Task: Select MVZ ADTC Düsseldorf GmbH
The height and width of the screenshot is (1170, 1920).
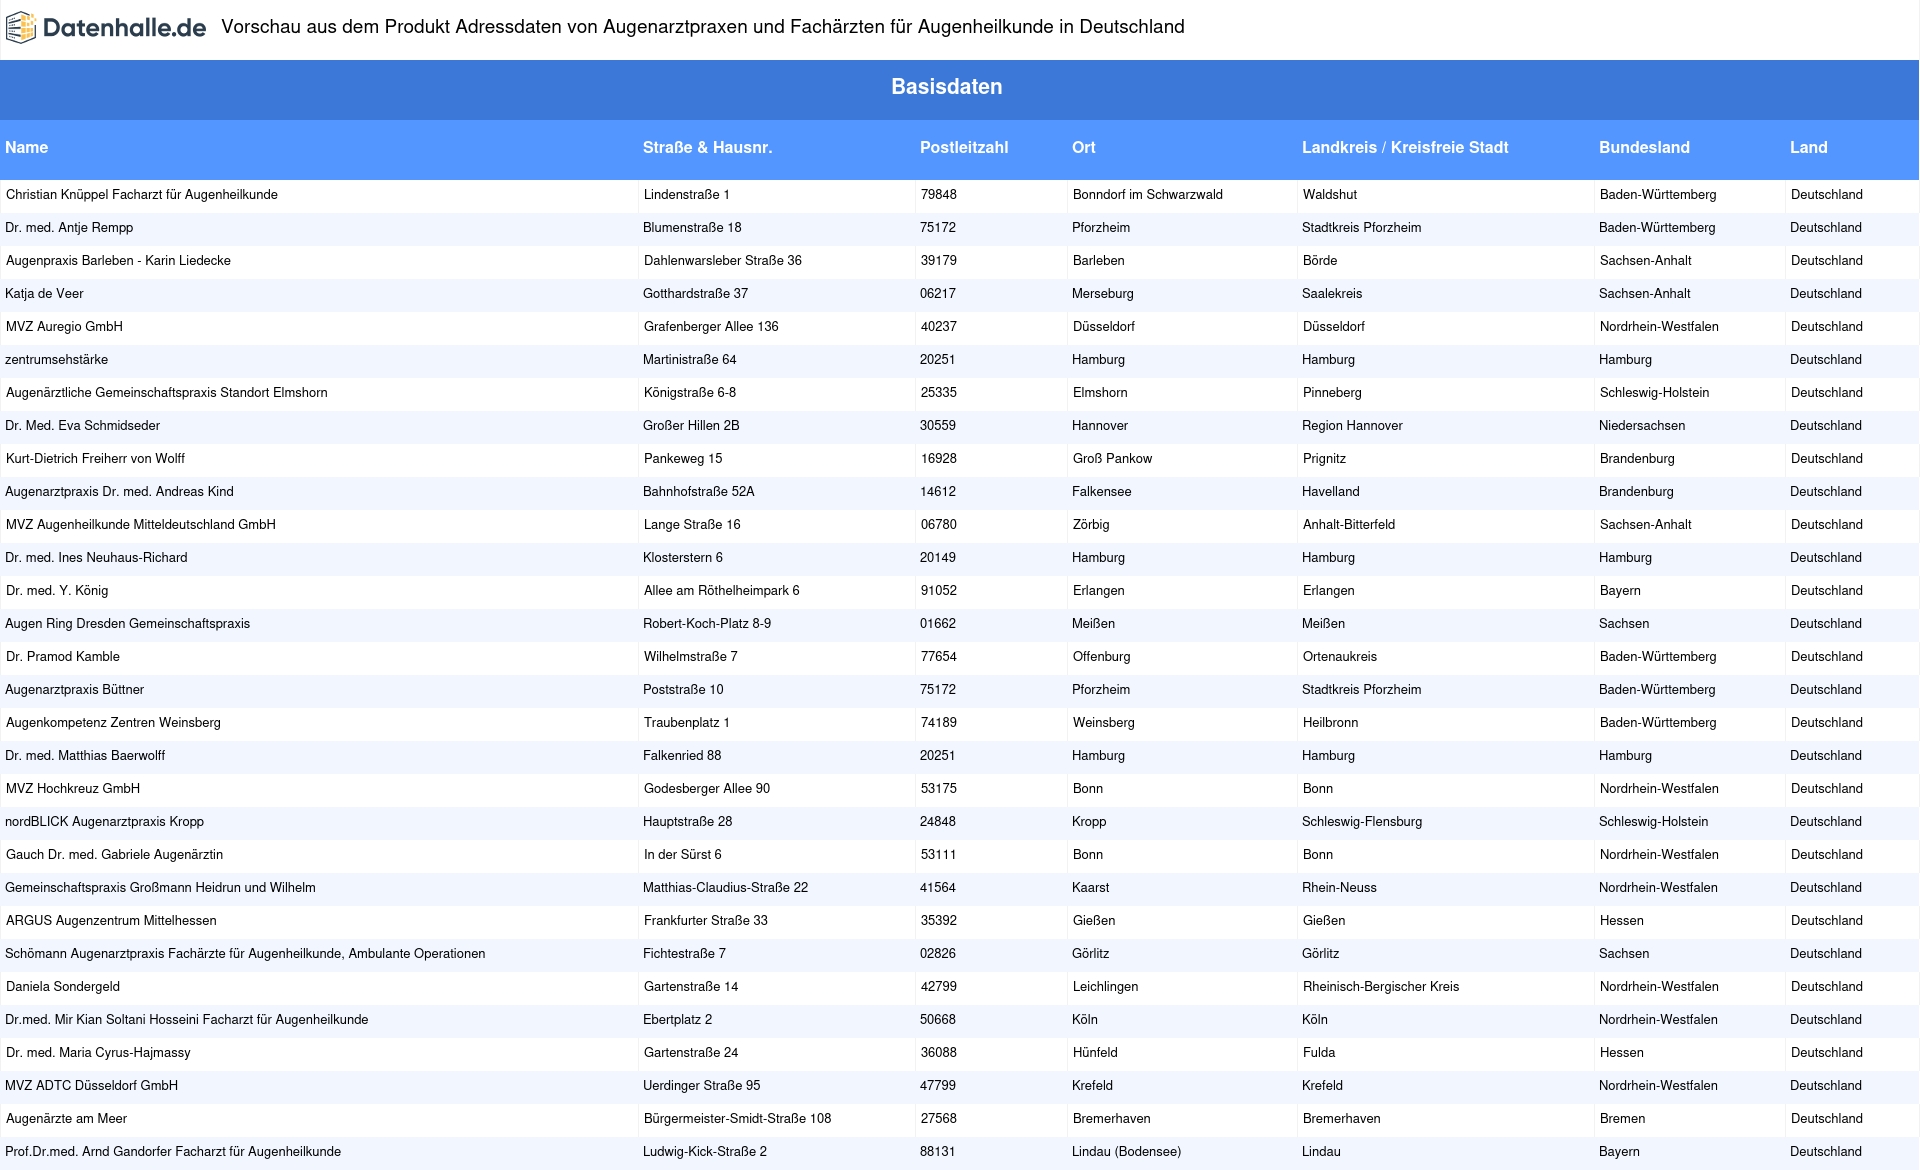Action: (91, 1086)
